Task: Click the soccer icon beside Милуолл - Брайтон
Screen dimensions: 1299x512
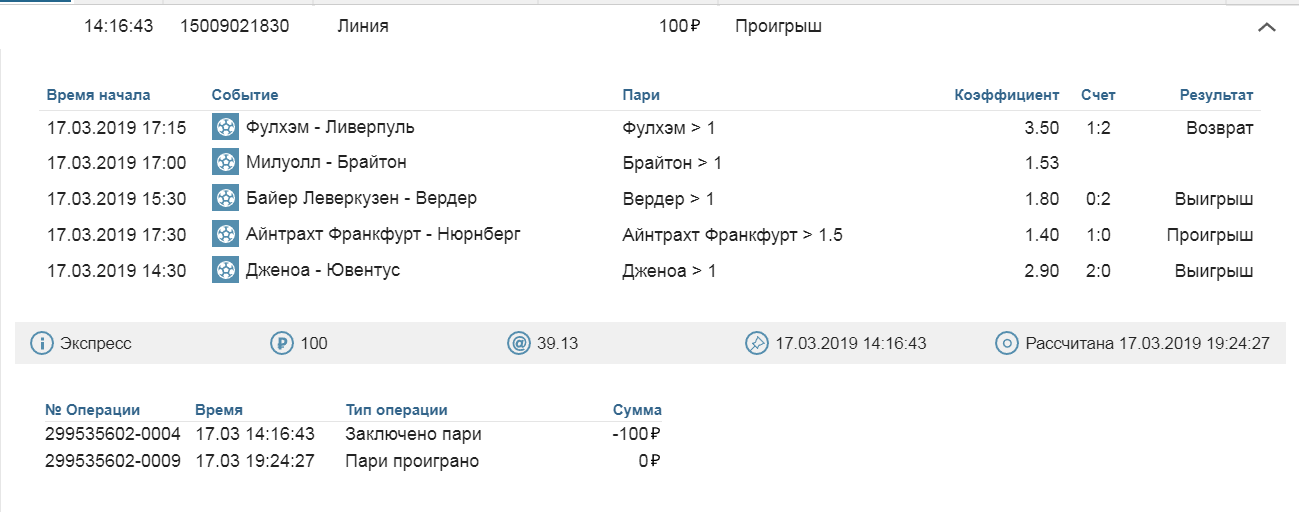Action: [226, 162]
